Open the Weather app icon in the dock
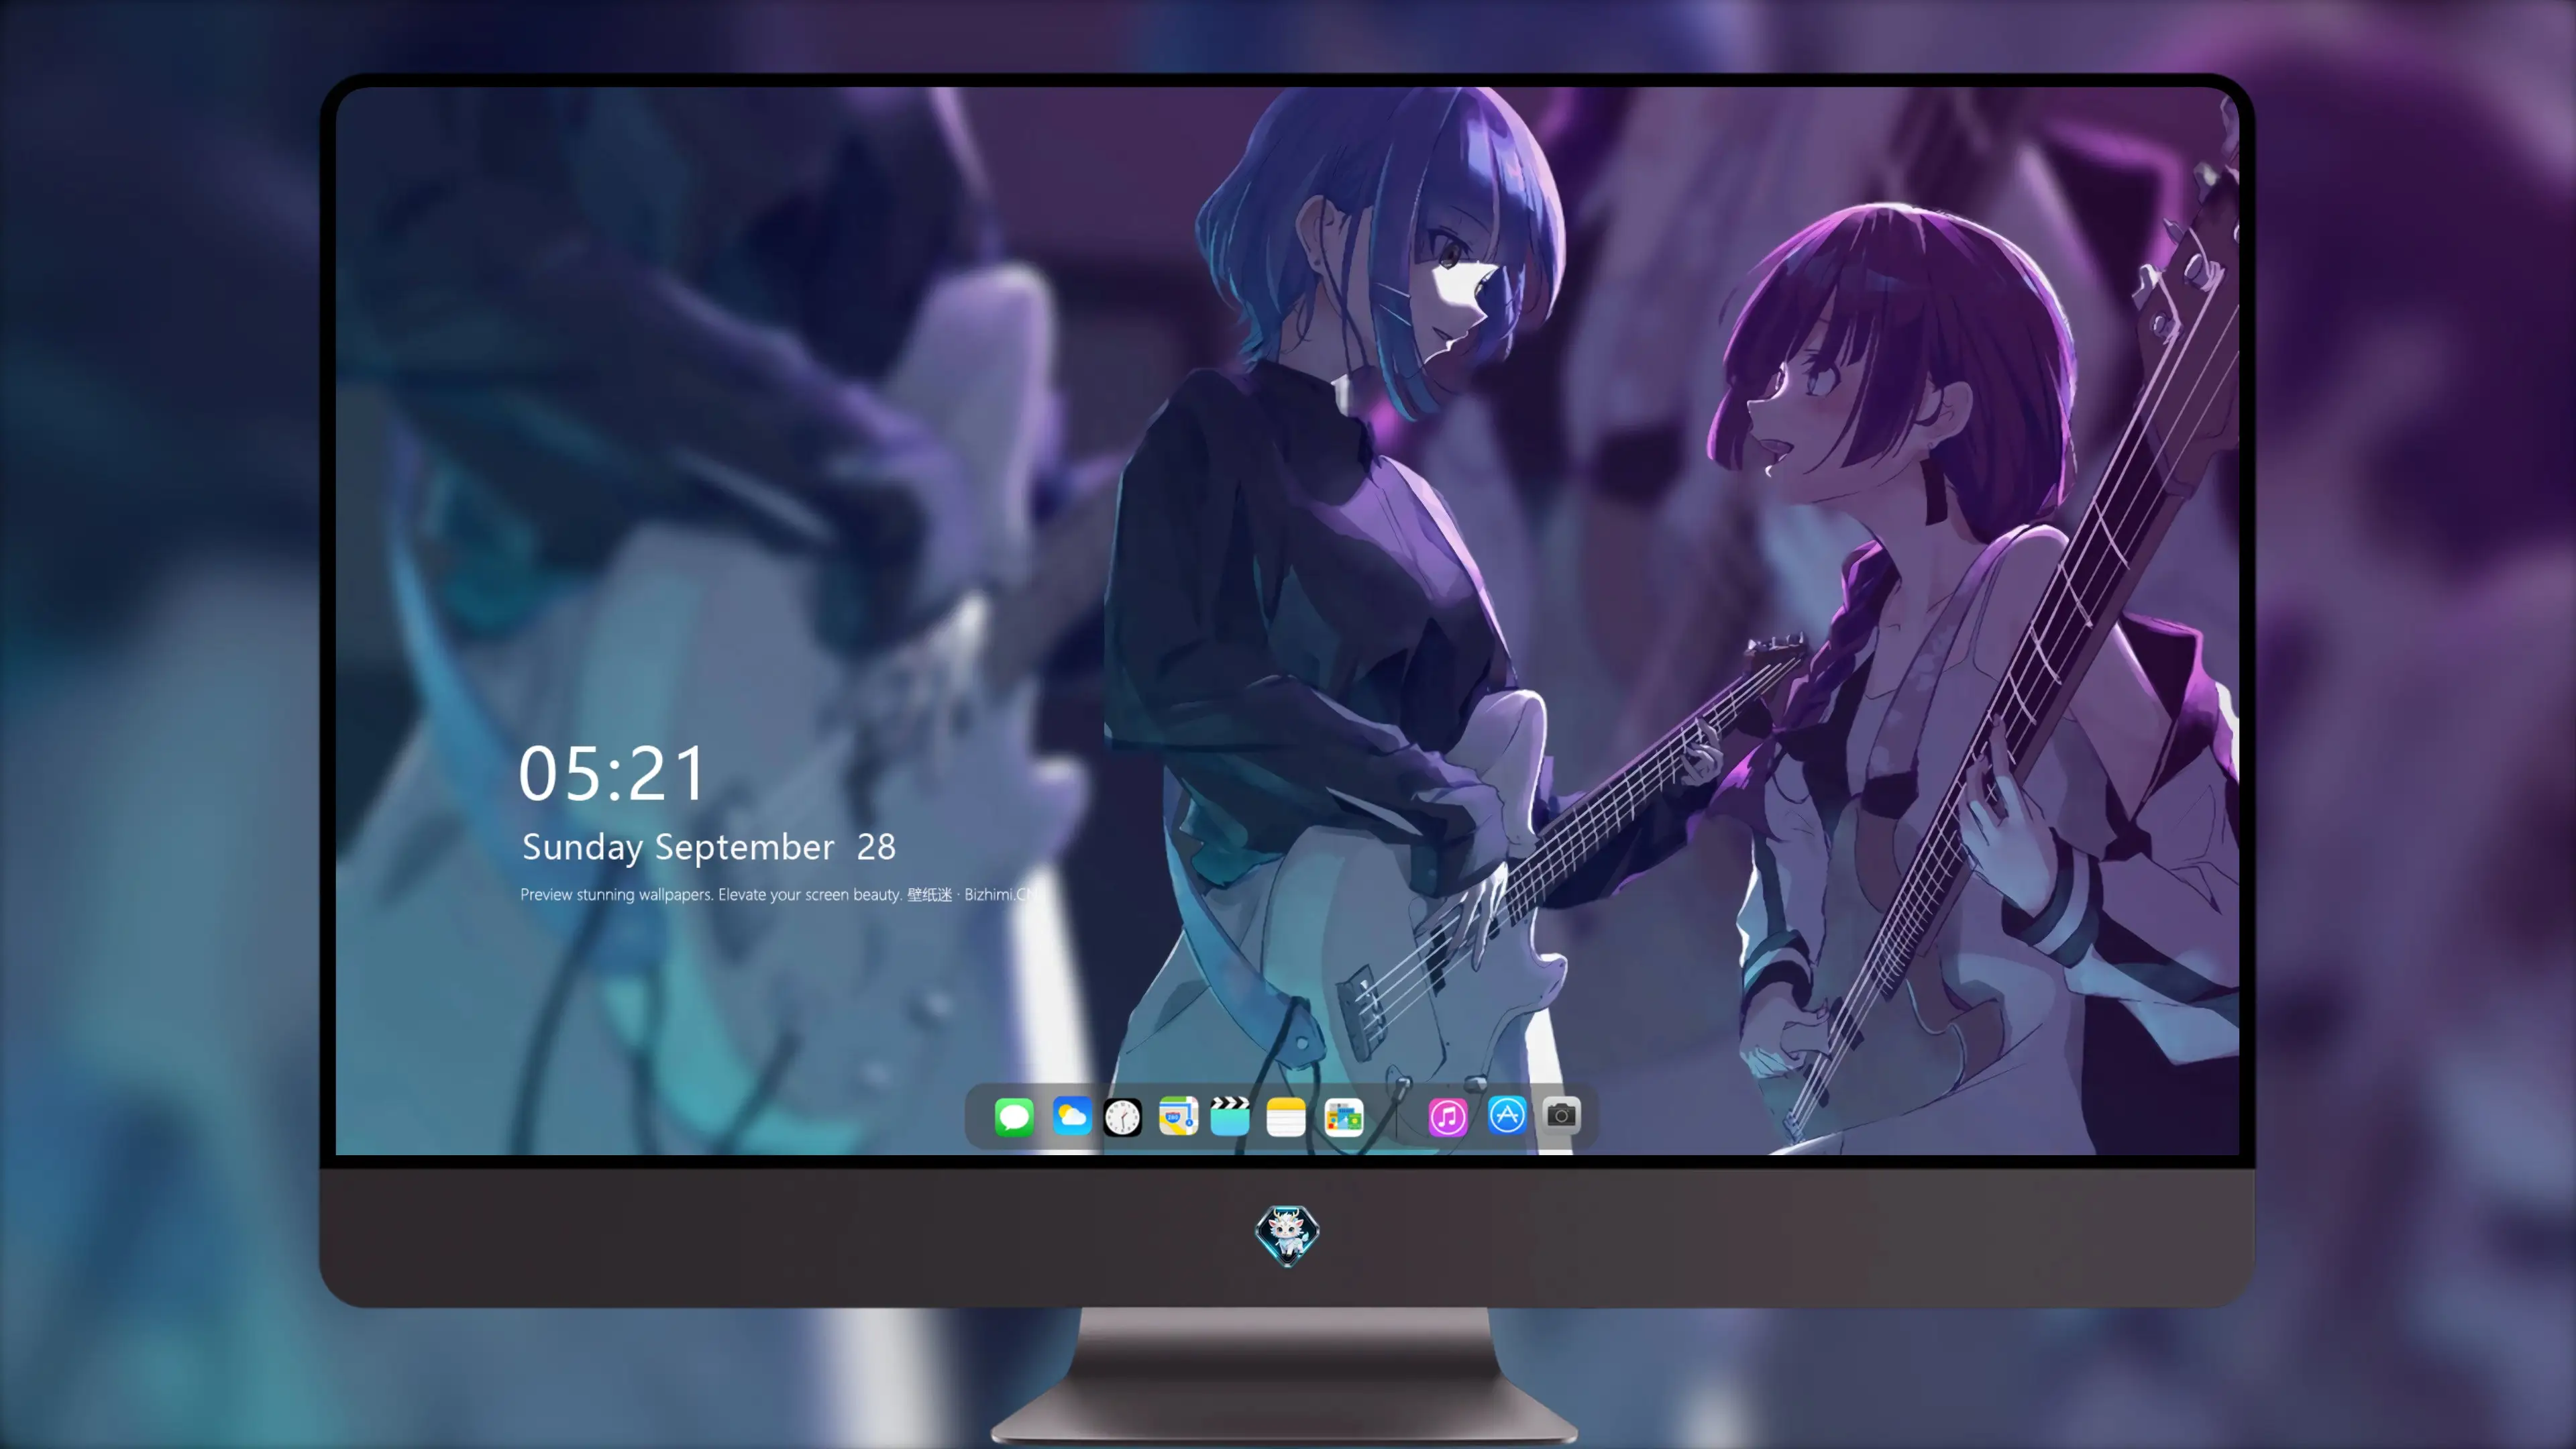The height and width of the screenshot is (1449, 2576). [x=1071, y=1116]
